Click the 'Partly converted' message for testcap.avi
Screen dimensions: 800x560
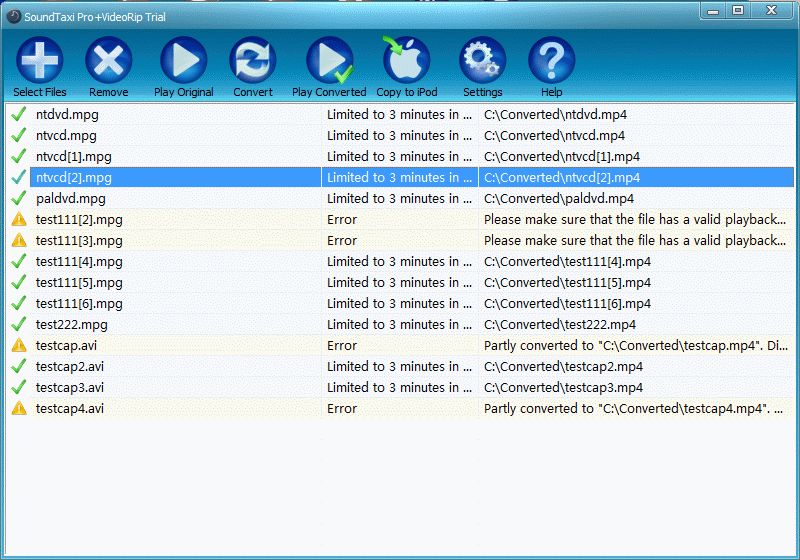pyautogui.click(x=636, y=345)
